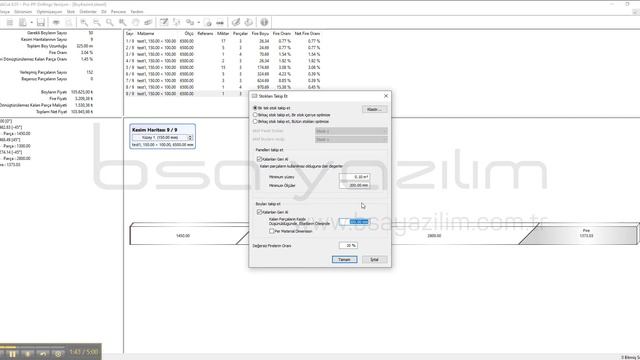Select the Pan hand tool

coord(136,22)
